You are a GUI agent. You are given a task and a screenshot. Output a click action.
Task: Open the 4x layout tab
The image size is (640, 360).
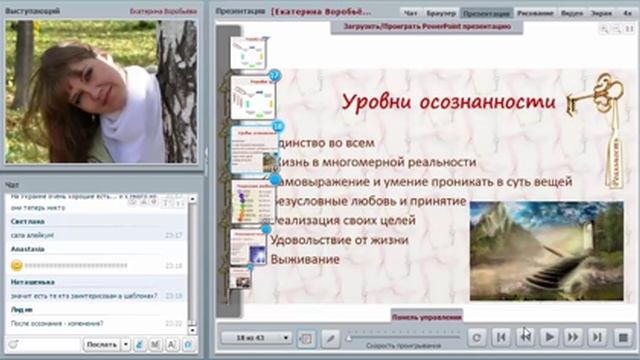click(627, 13)
